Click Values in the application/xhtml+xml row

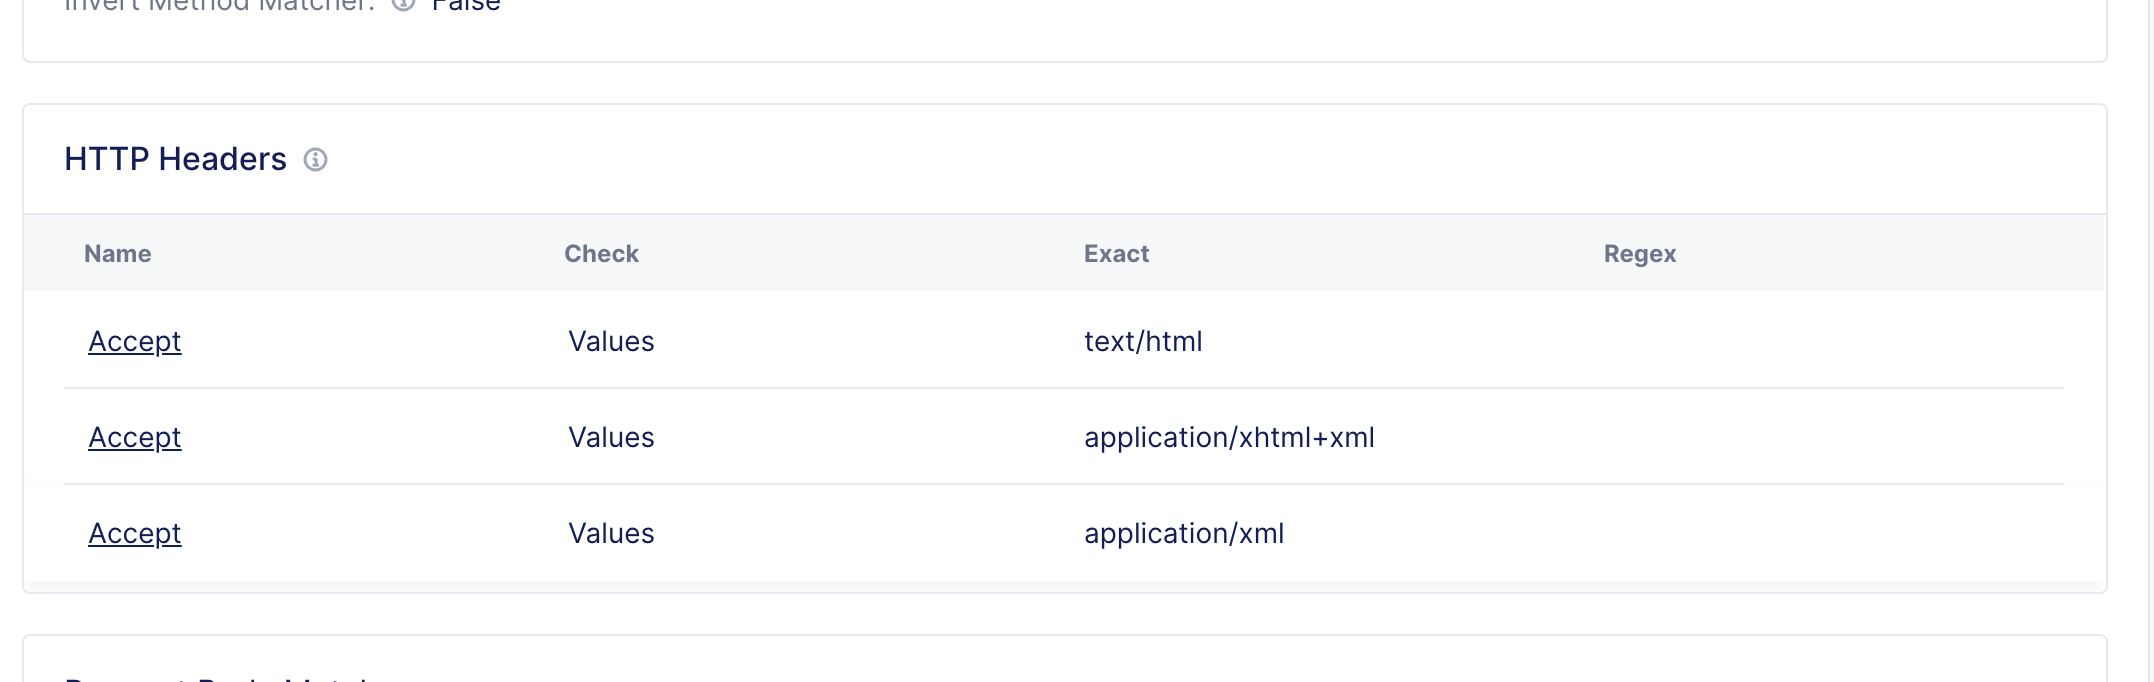pos(610,437)
